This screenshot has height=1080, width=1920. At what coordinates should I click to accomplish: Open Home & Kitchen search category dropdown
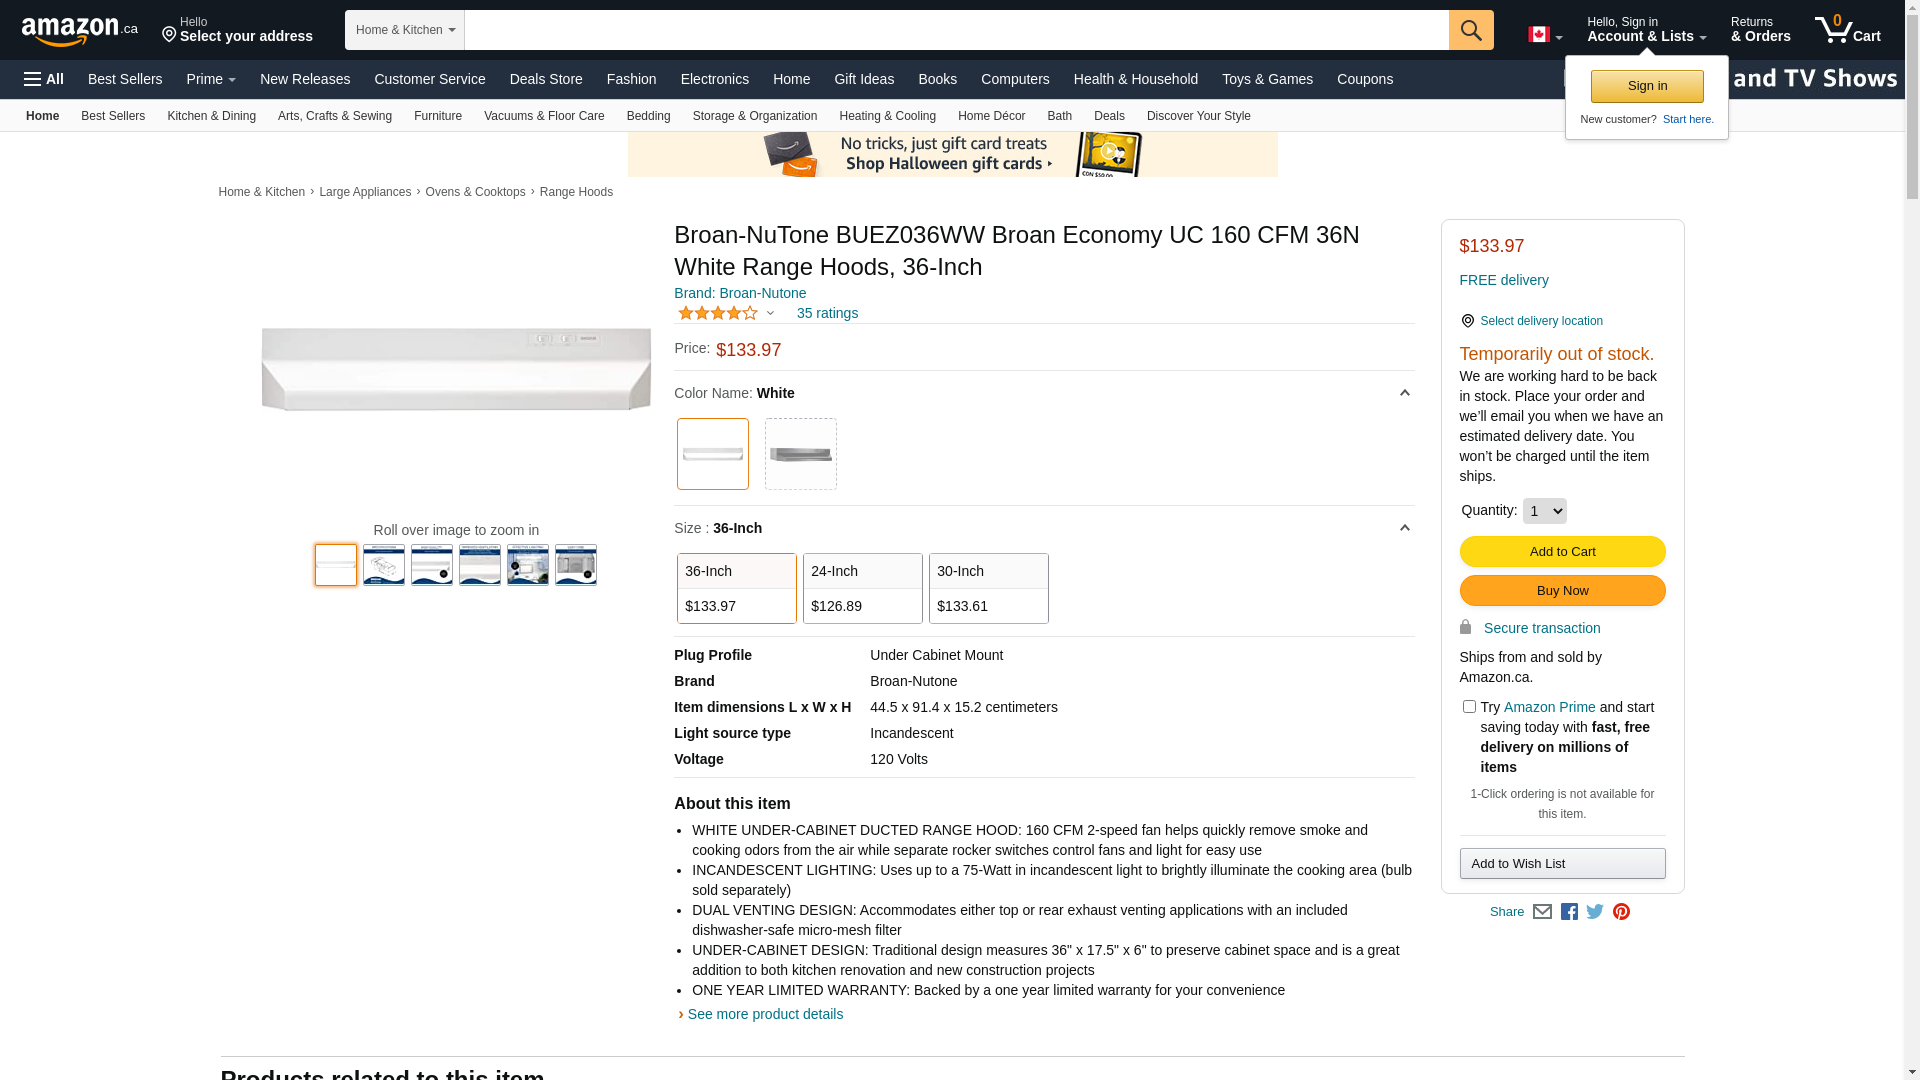[x=405, y=30]
